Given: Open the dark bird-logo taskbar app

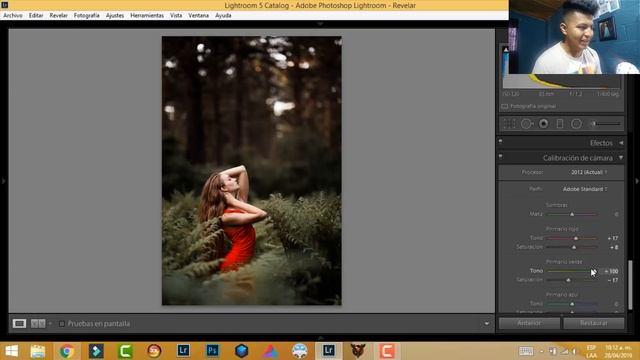Looking at the screenshot, I should [358, 351].
